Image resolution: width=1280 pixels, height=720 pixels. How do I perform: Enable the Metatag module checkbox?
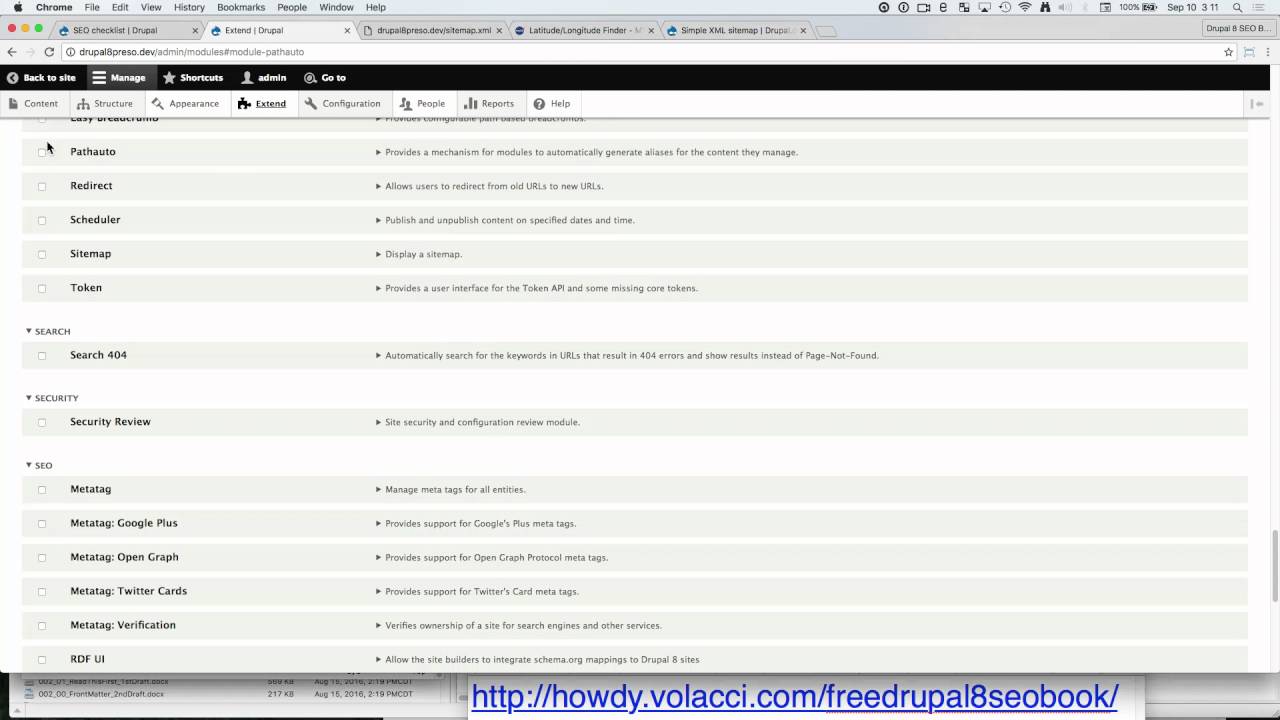pos(42,489)
